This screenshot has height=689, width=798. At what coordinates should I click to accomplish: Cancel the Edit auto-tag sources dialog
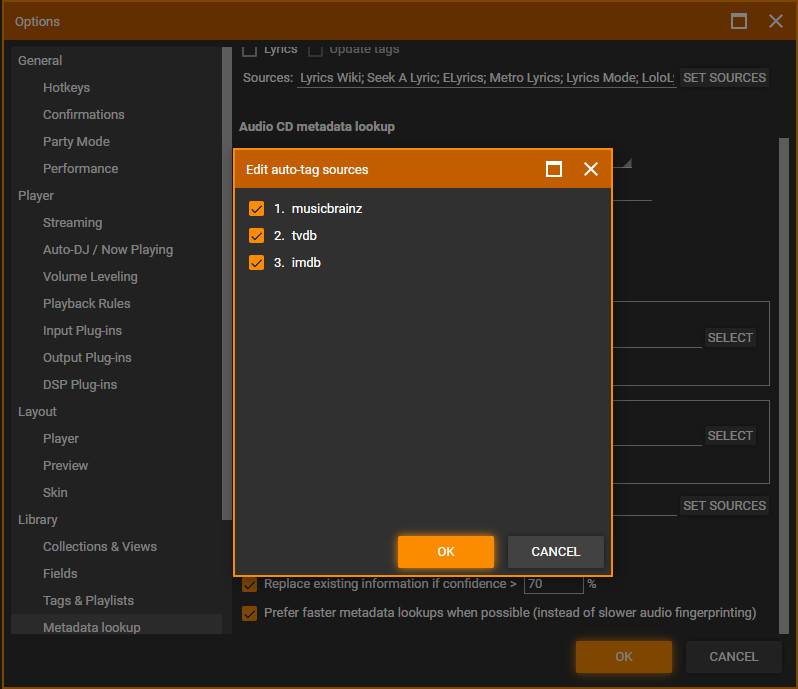coord(555,552)
